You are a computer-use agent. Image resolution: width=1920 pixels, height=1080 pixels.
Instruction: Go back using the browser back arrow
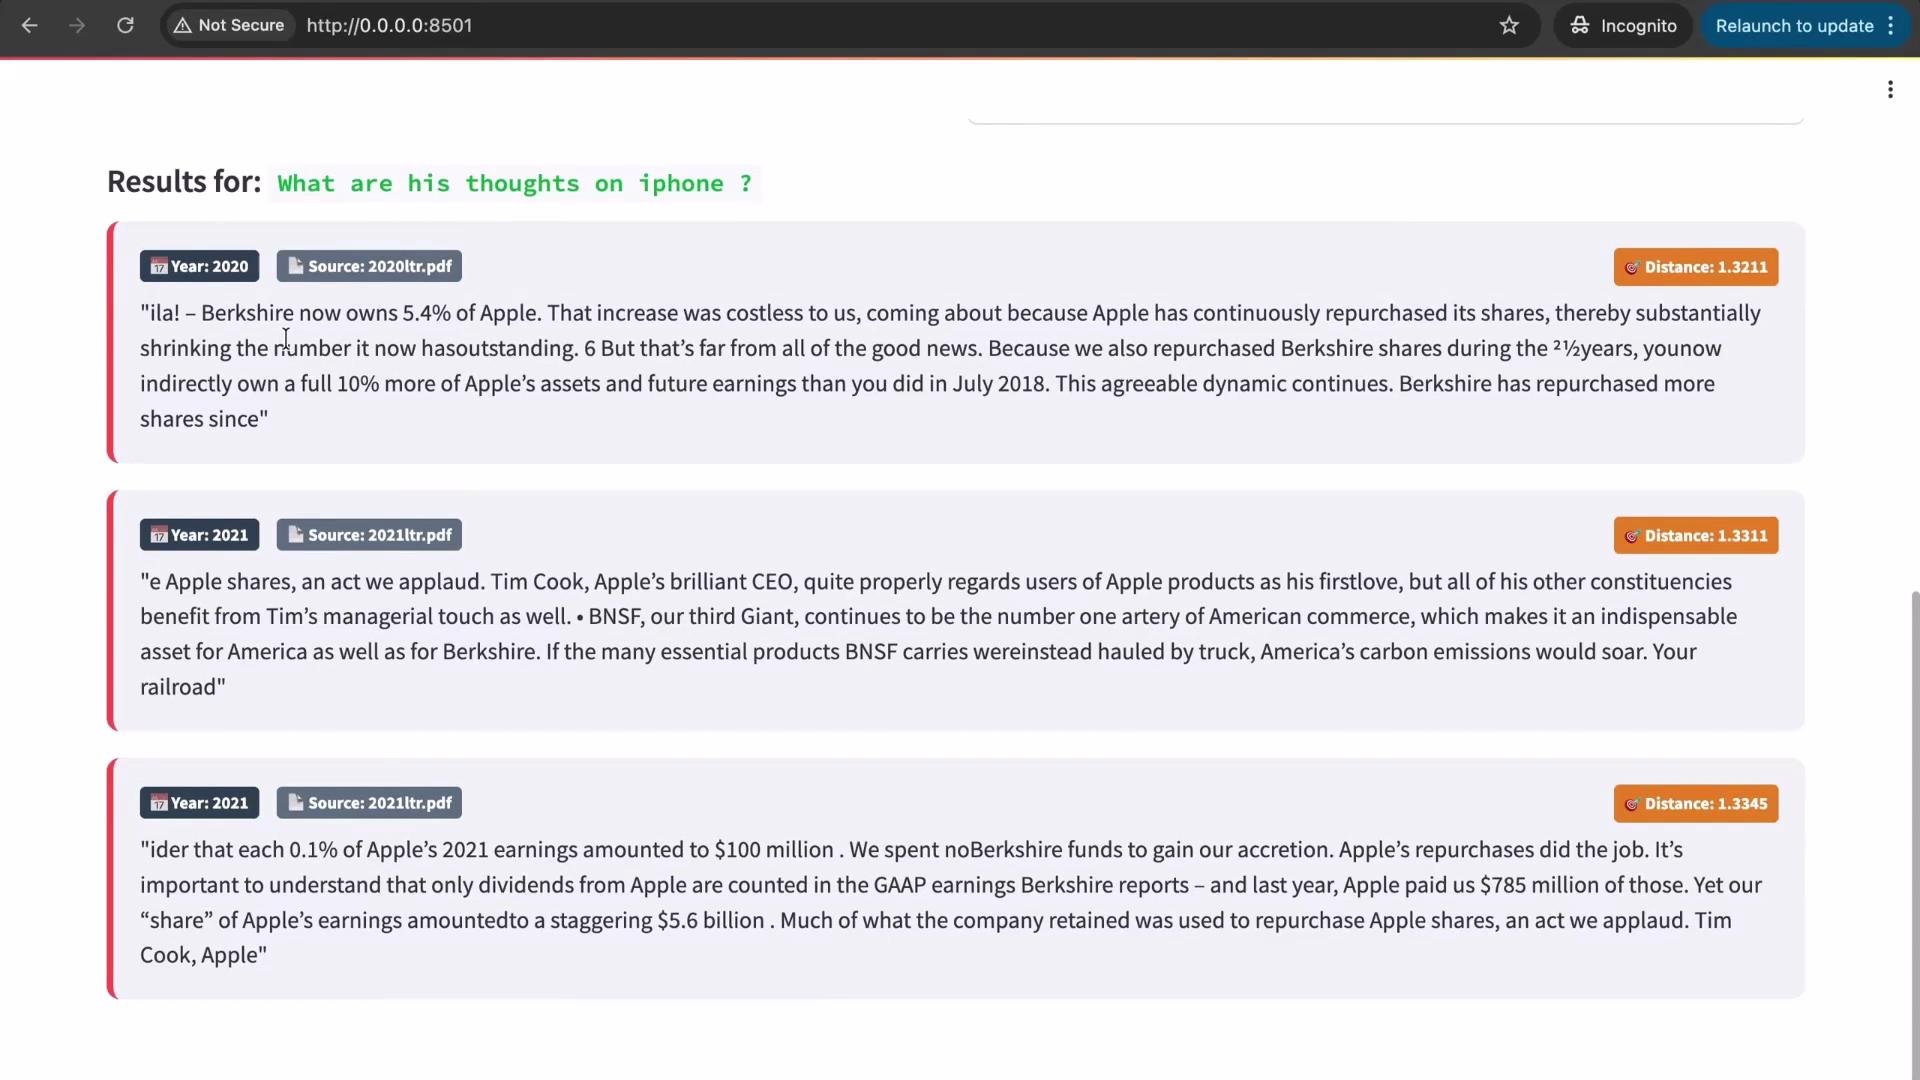point(30,26)
